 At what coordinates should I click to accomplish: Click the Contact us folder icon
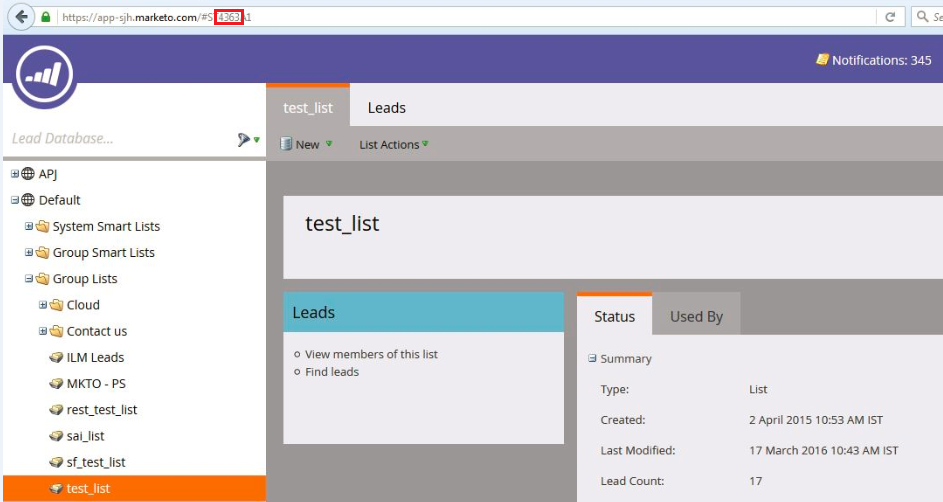57,331
